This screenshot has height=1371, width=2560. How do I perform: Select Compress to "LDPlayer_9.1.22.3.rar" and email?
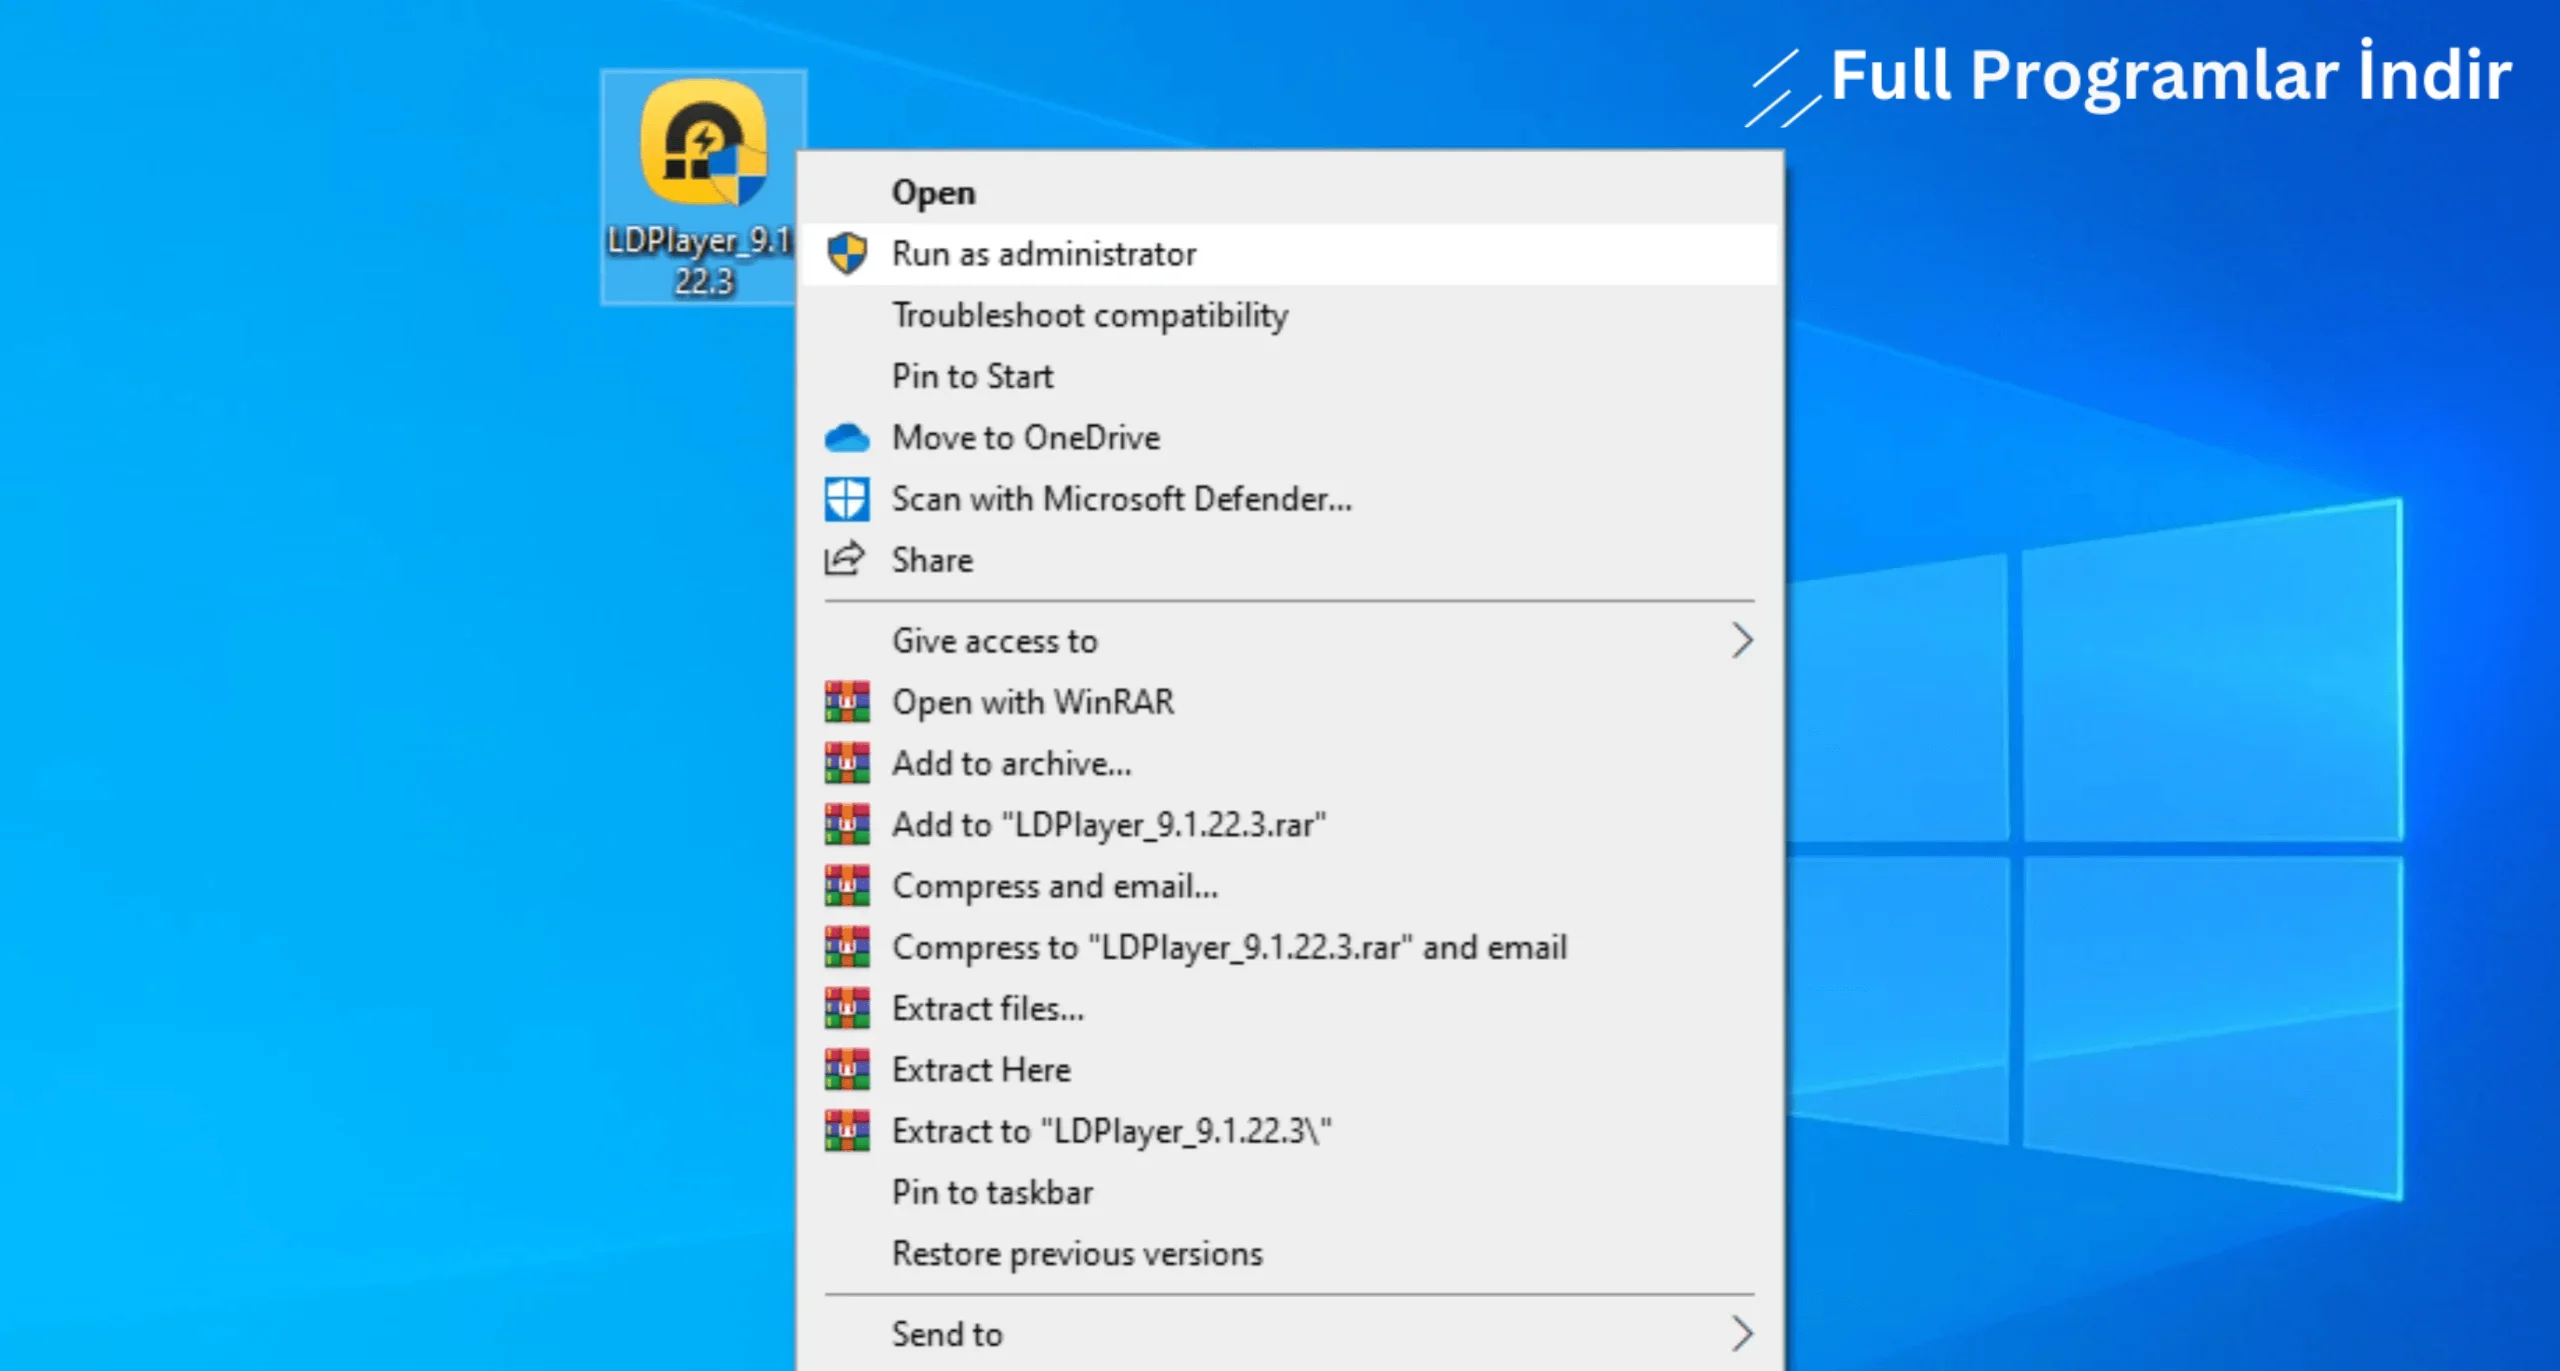click(1290, 947)
